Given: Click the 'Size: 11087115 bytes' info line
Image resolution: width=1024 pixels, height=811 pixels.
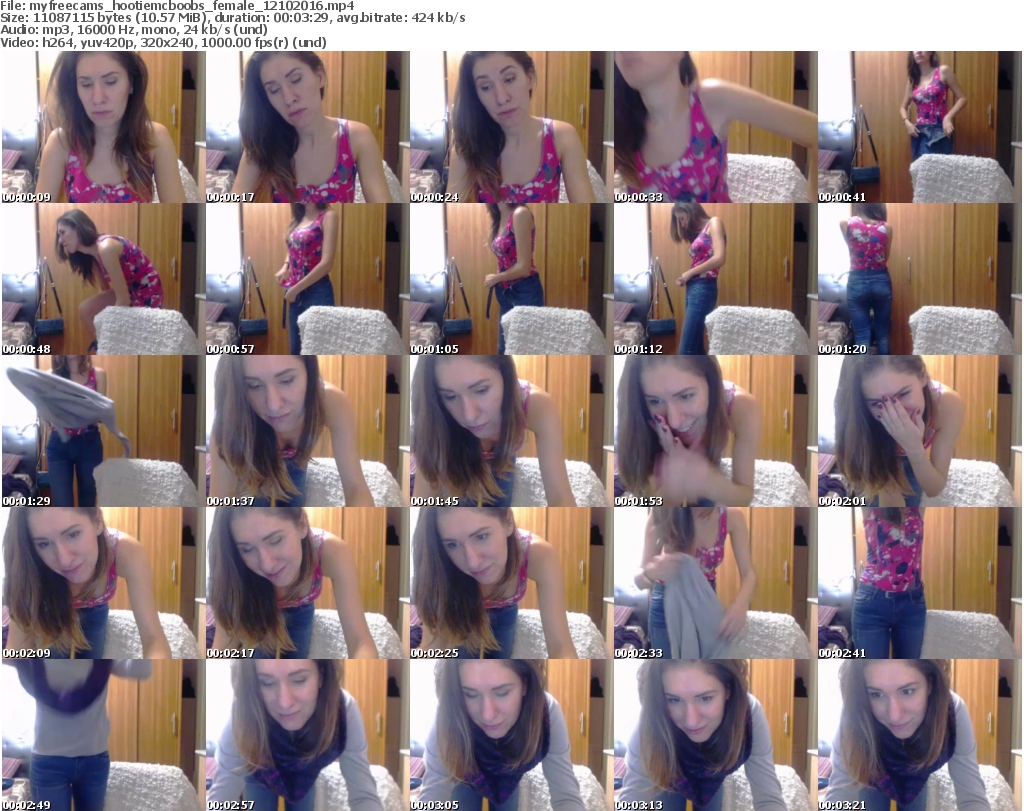Looking at the screenshot, I should pyautogui.click(x=232, y=18).
